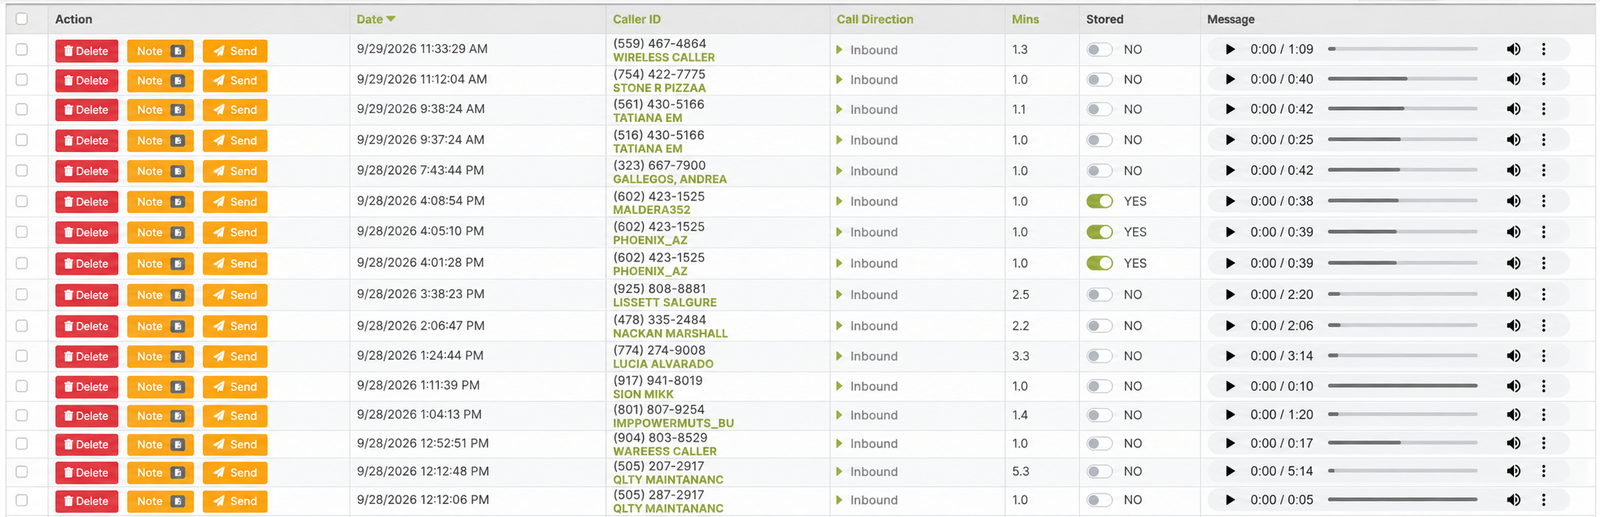This screenshot has width=1600, height=517.
Task: Sort by the Call Direction column header
Action: click(875, 19)
